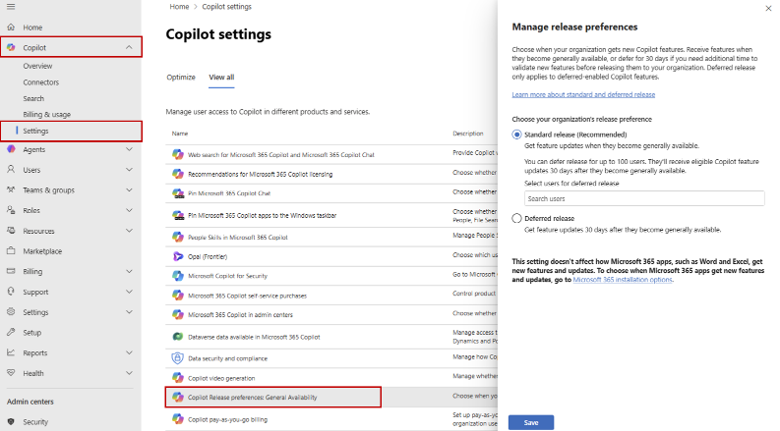Click the Security shield icon
Viewport: 780px width, 431px height.
pyautogui.click(x=11, y=422)
